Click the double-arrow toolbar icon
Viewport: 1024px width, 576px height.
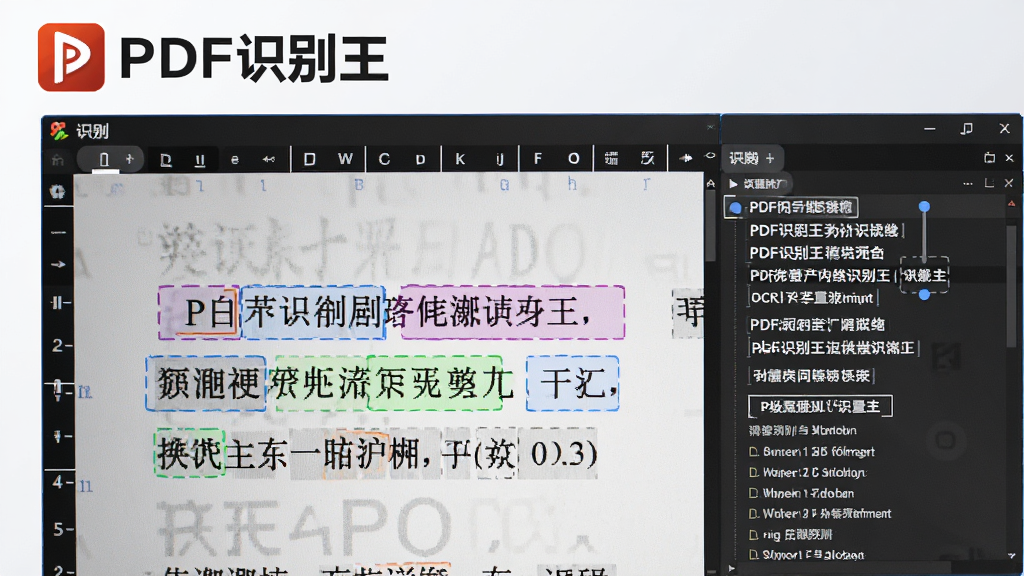[x=268, y=159]
